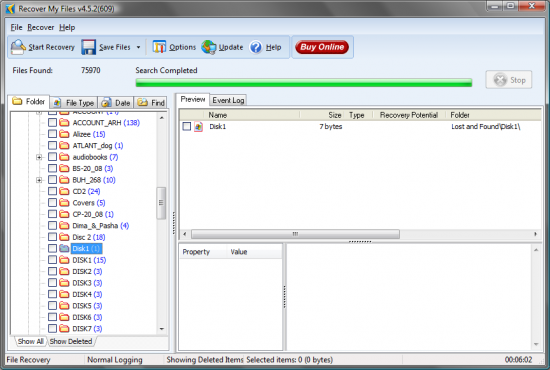Click the Property column header
The height and width of the screenshot is (370, 550).
[x=202, y=252]
